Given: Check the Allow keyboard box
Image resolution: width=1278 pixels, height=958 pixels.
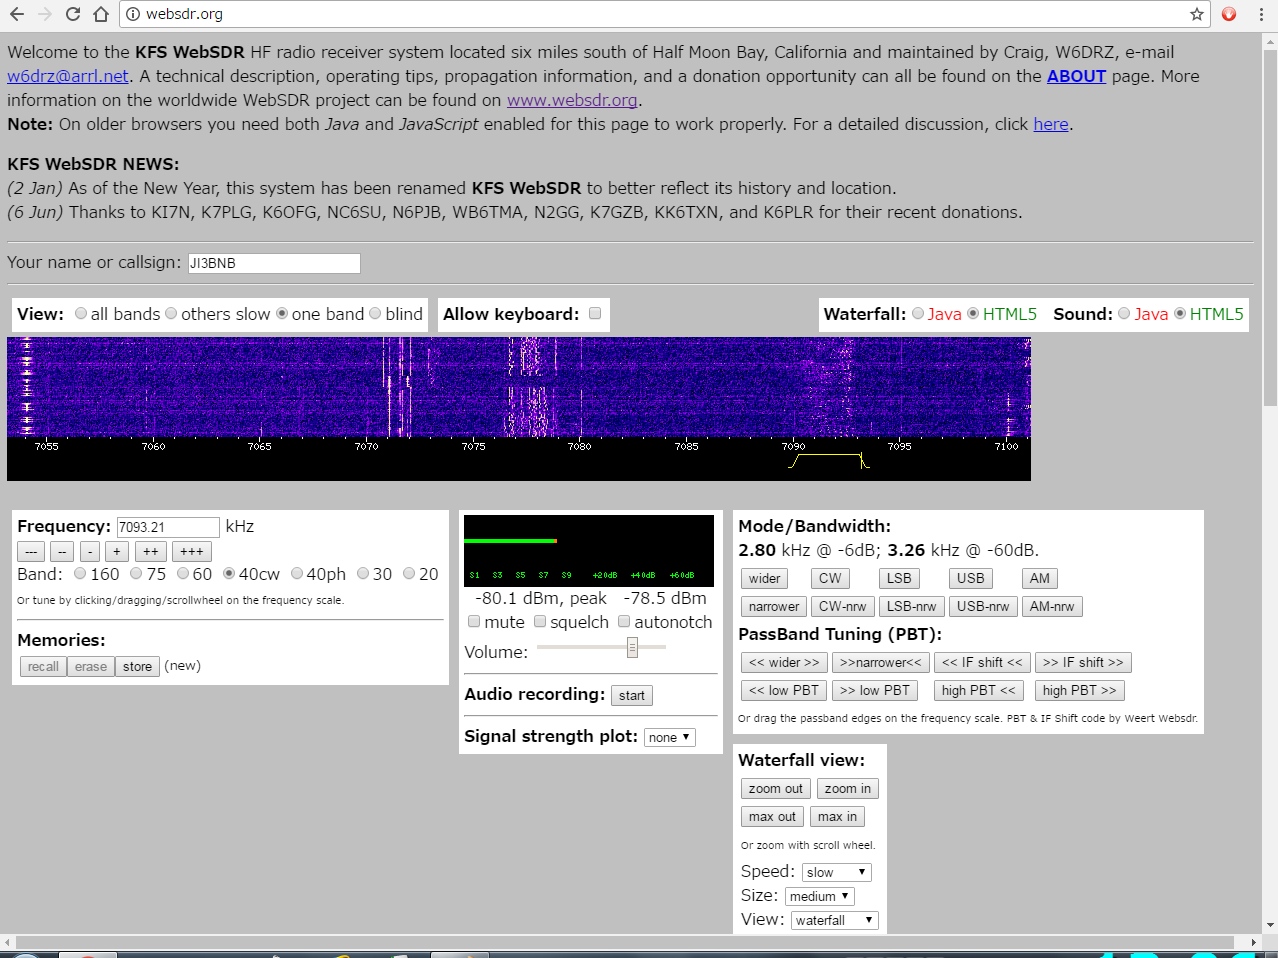Looking at the screenshot, I should click(x=595, y=313).
